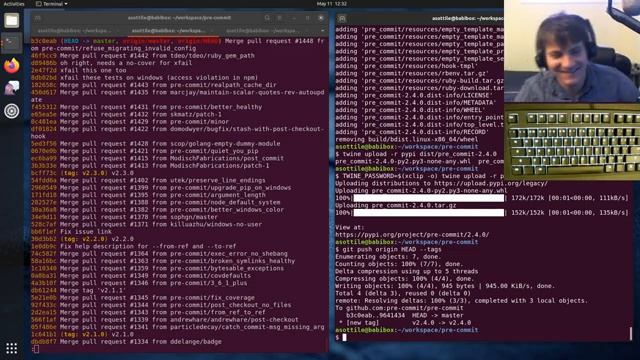Open the round circle app icon in the dock
Image resolution: width=640 pixels, height=360 pixels.
coord(11,111)
